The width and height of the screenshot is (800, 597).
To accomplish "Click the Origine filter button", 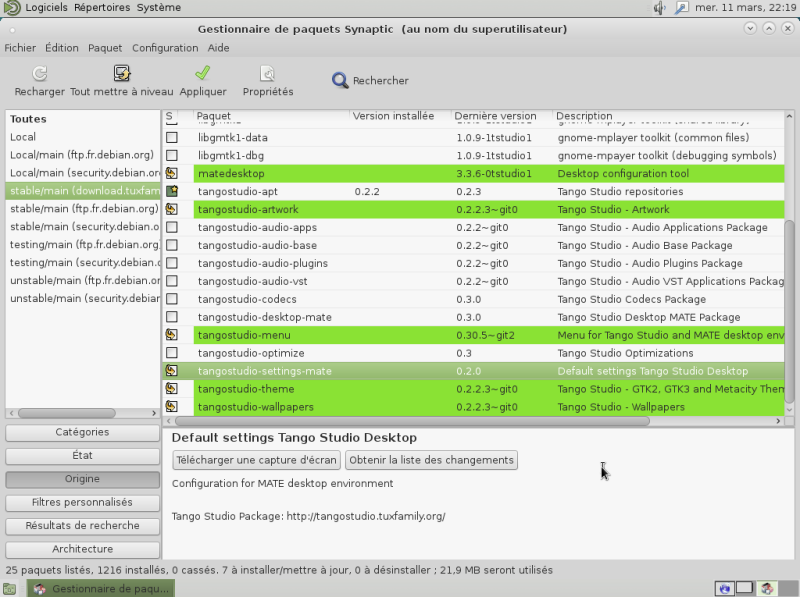I will coord(82,479).
